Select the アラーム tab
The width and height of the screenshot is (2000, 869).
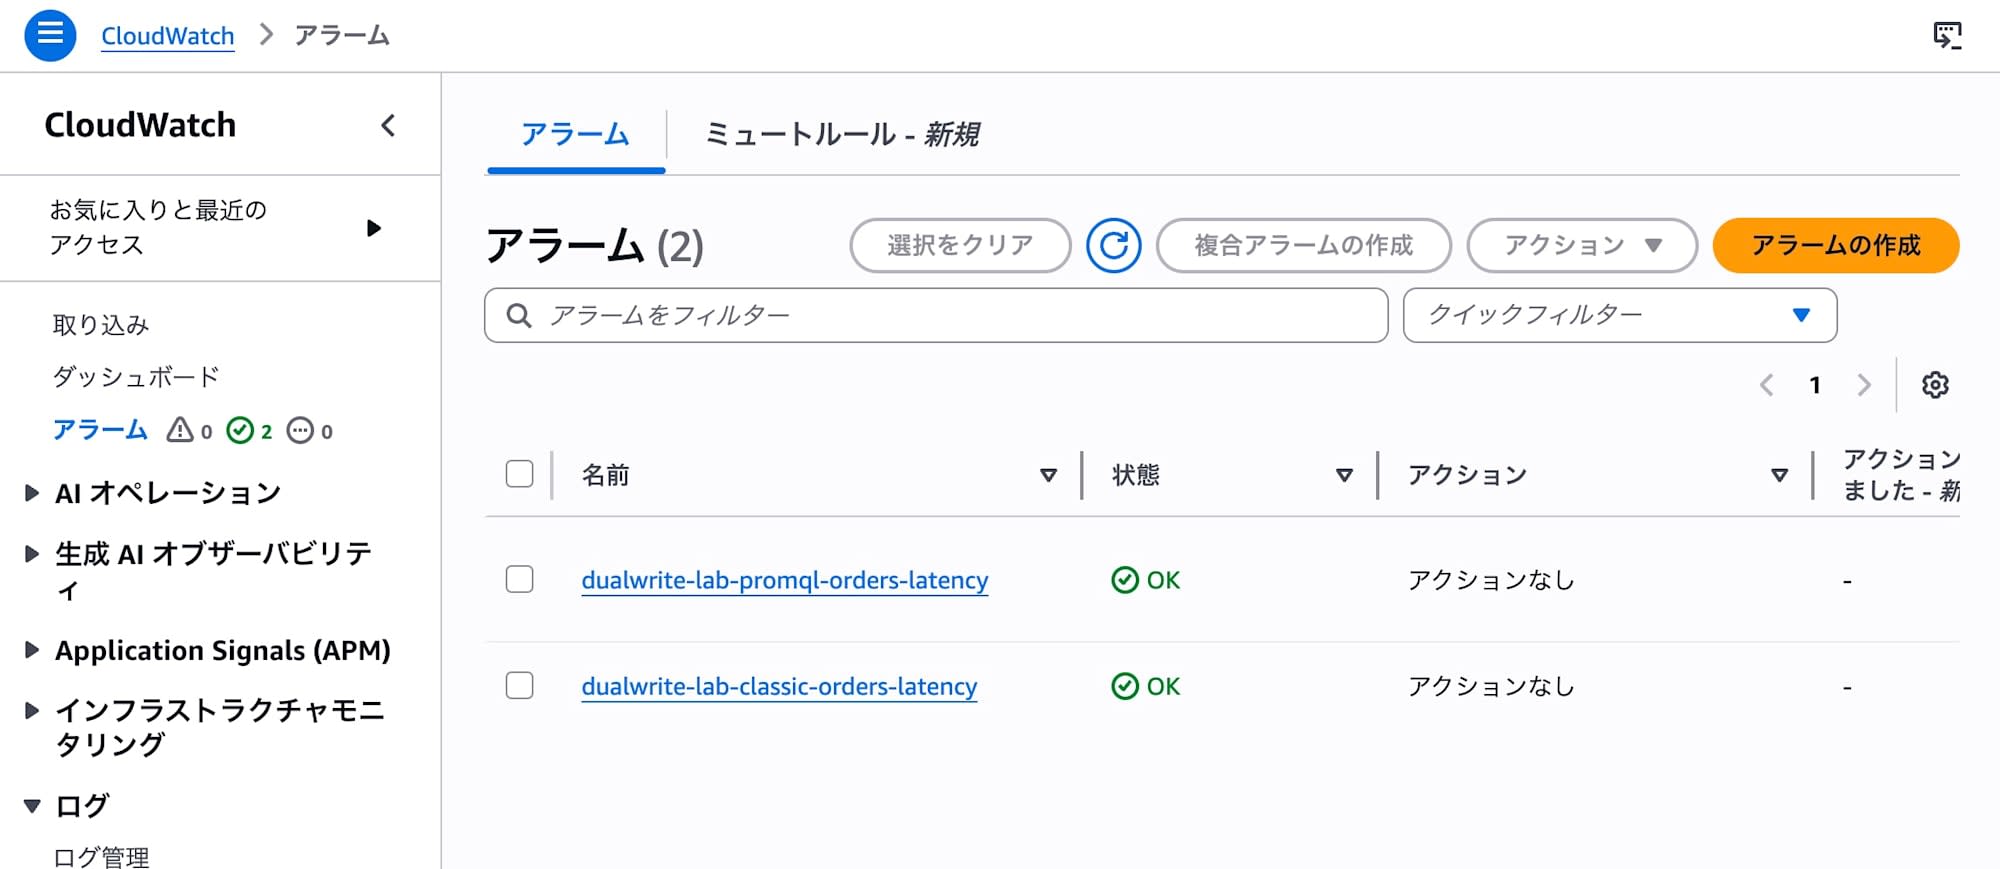click(x=575, y=134)
